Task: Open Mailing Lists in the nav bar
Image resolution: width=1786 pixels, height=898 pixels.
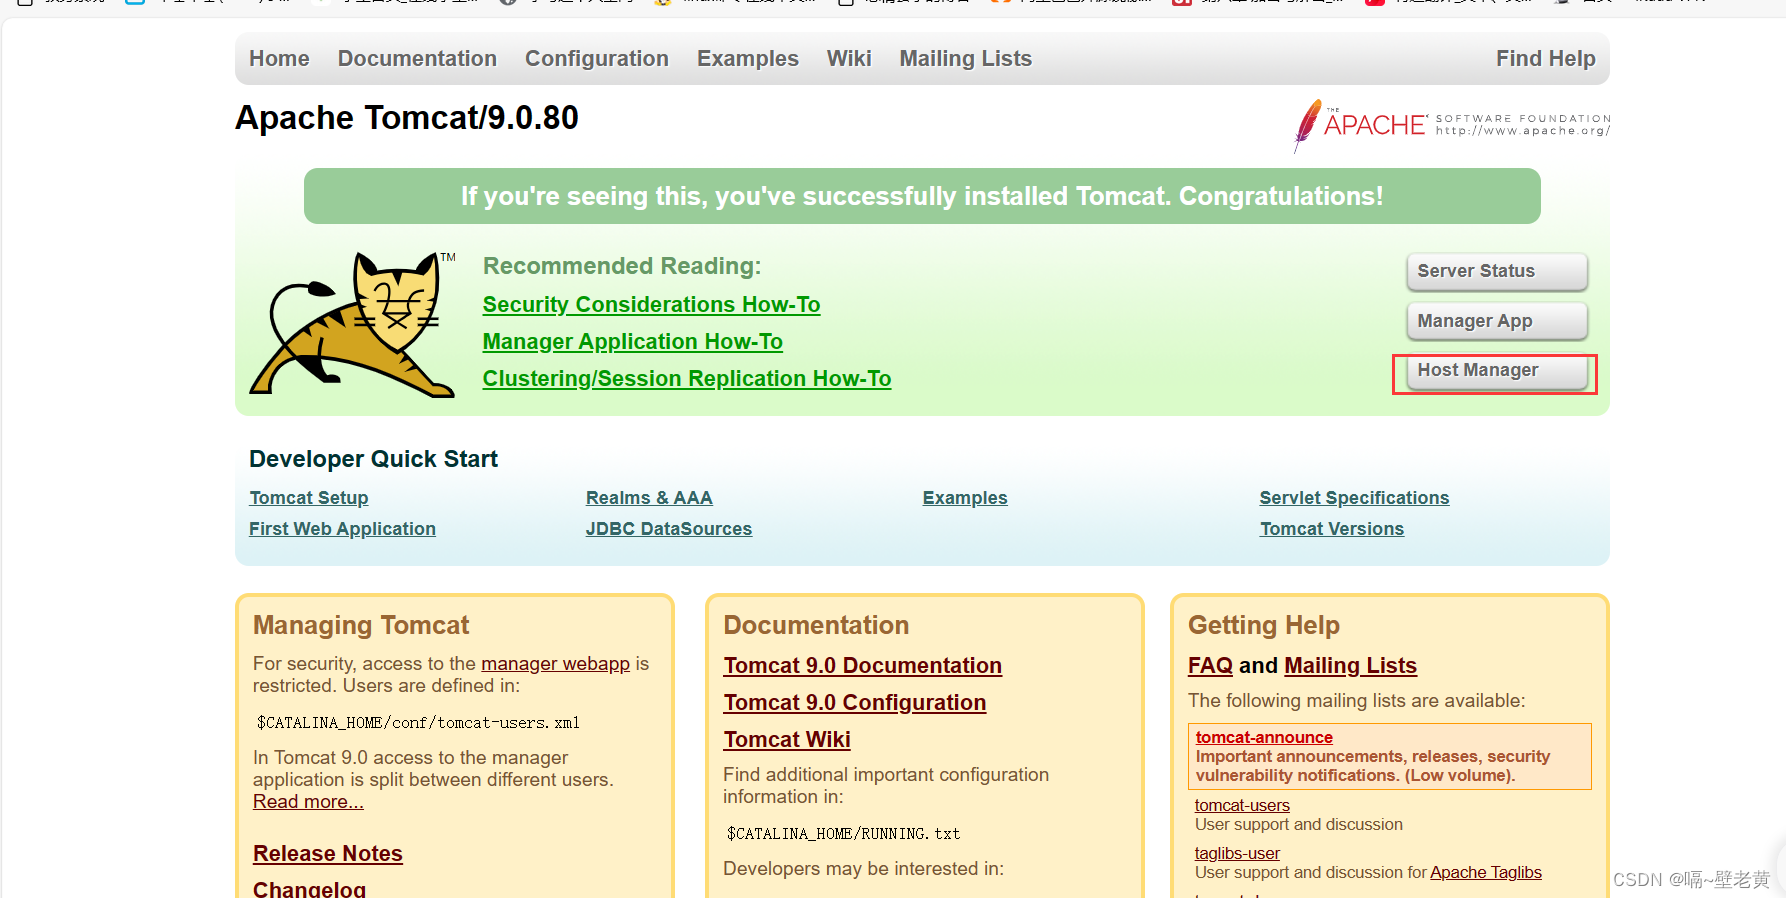Action: point(966,59)
